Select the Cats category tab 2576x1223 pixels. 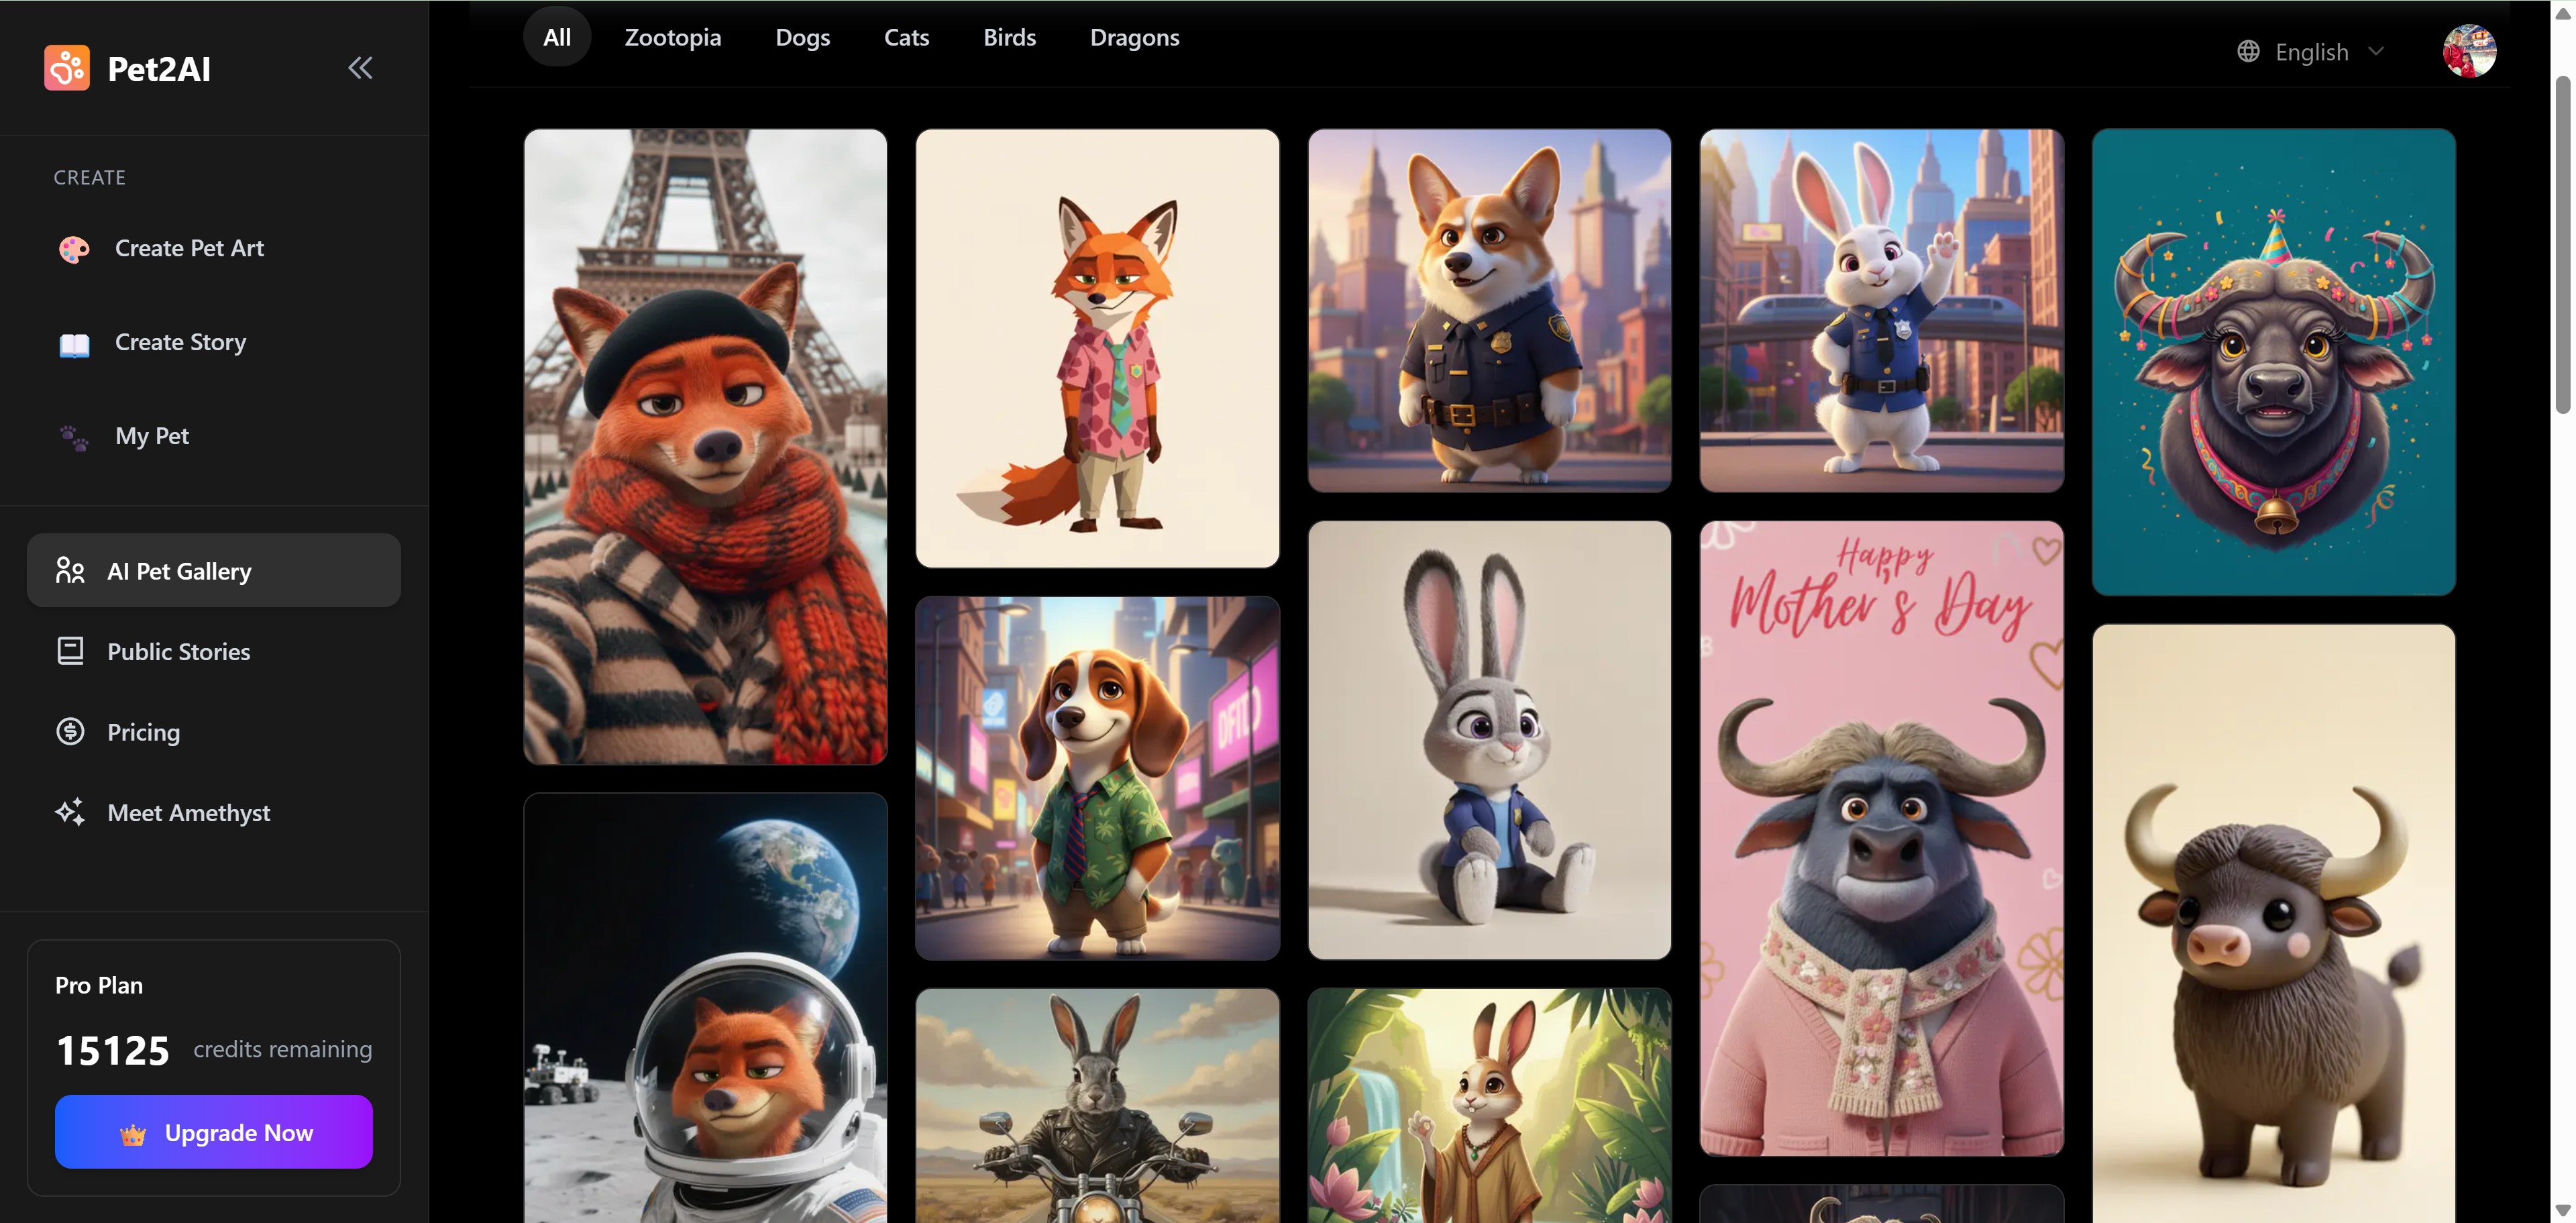pos(906,37)
